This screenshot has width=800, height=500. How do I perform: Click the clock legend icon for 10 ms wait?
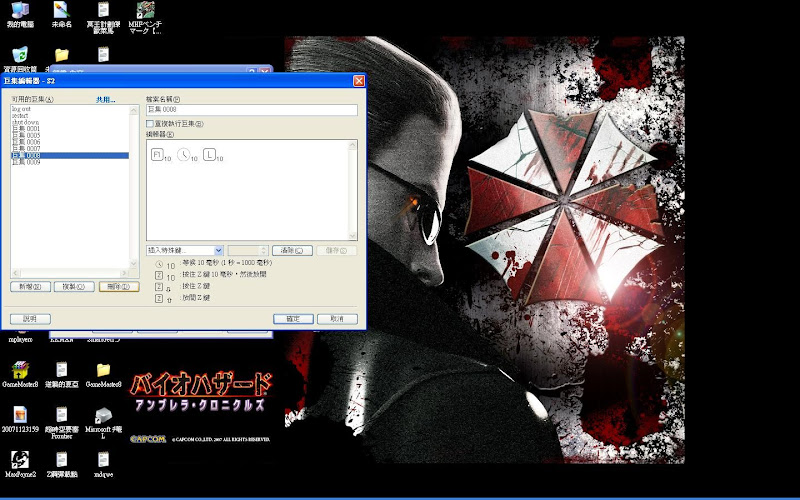pos(159,264)
